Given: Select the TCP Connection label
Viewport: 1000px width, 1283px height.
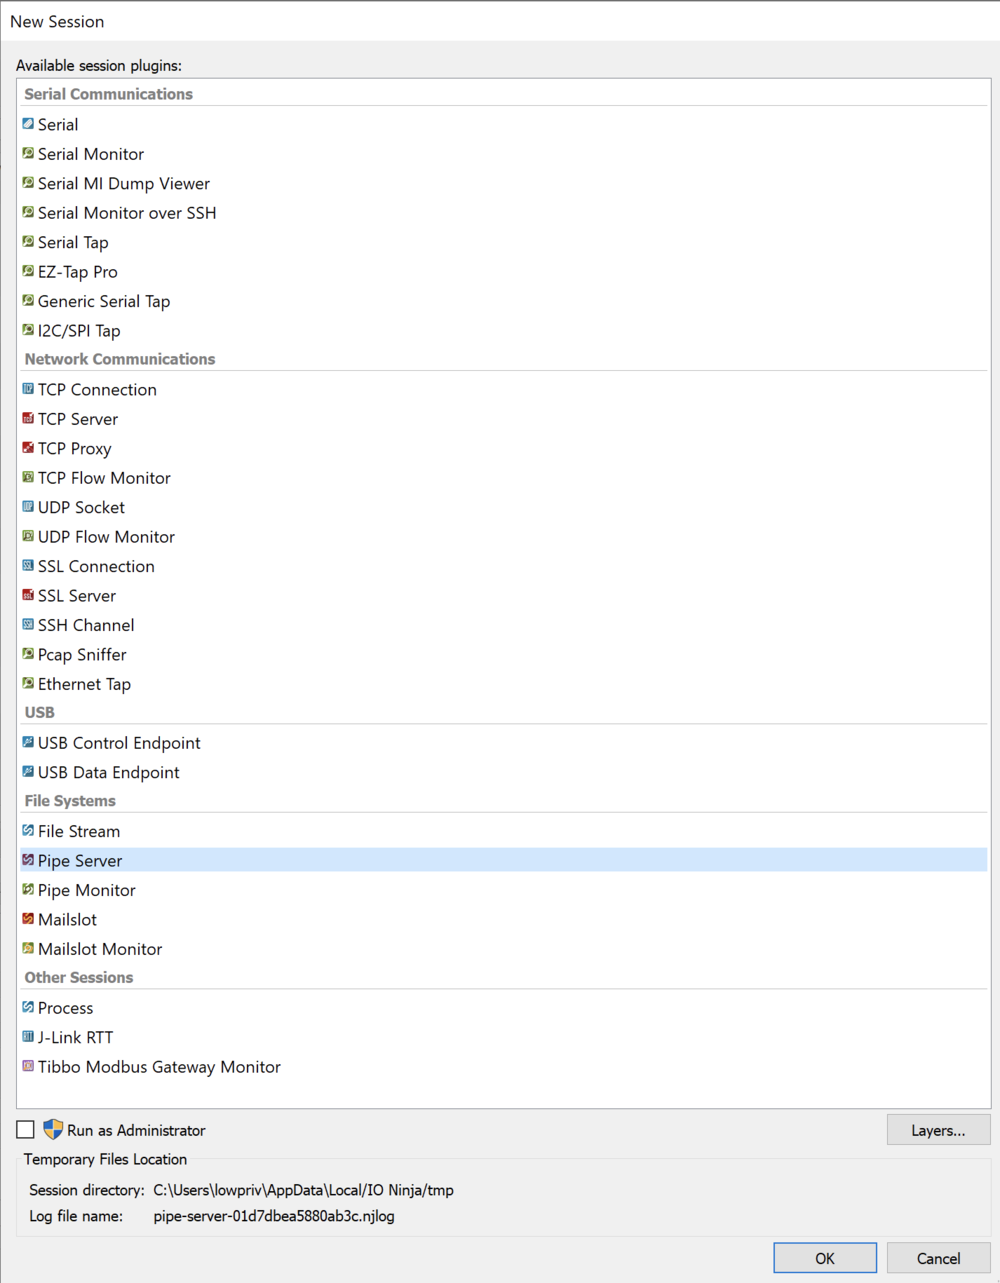Looking at the screenshot, I should pos(97,390).
